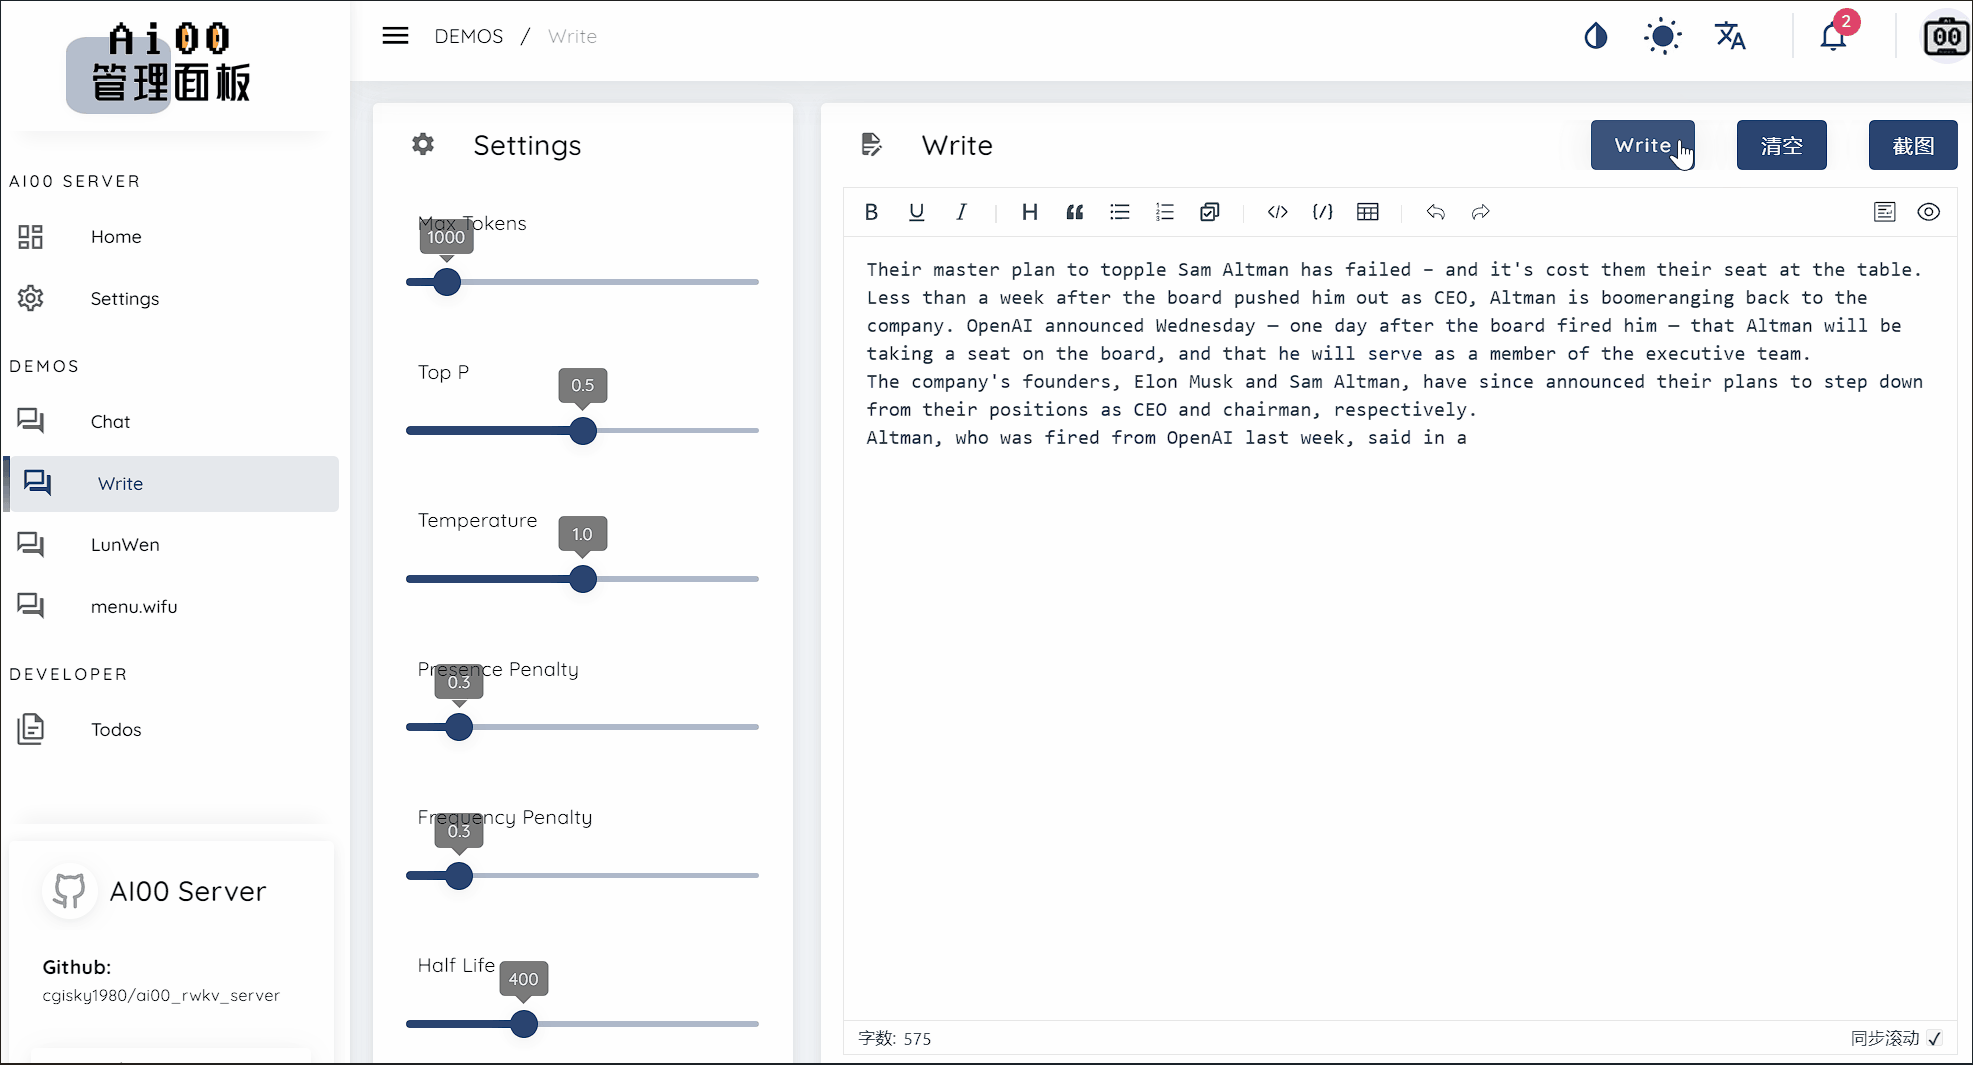
Task: Insert a code block
Action: pos(1323,212)
